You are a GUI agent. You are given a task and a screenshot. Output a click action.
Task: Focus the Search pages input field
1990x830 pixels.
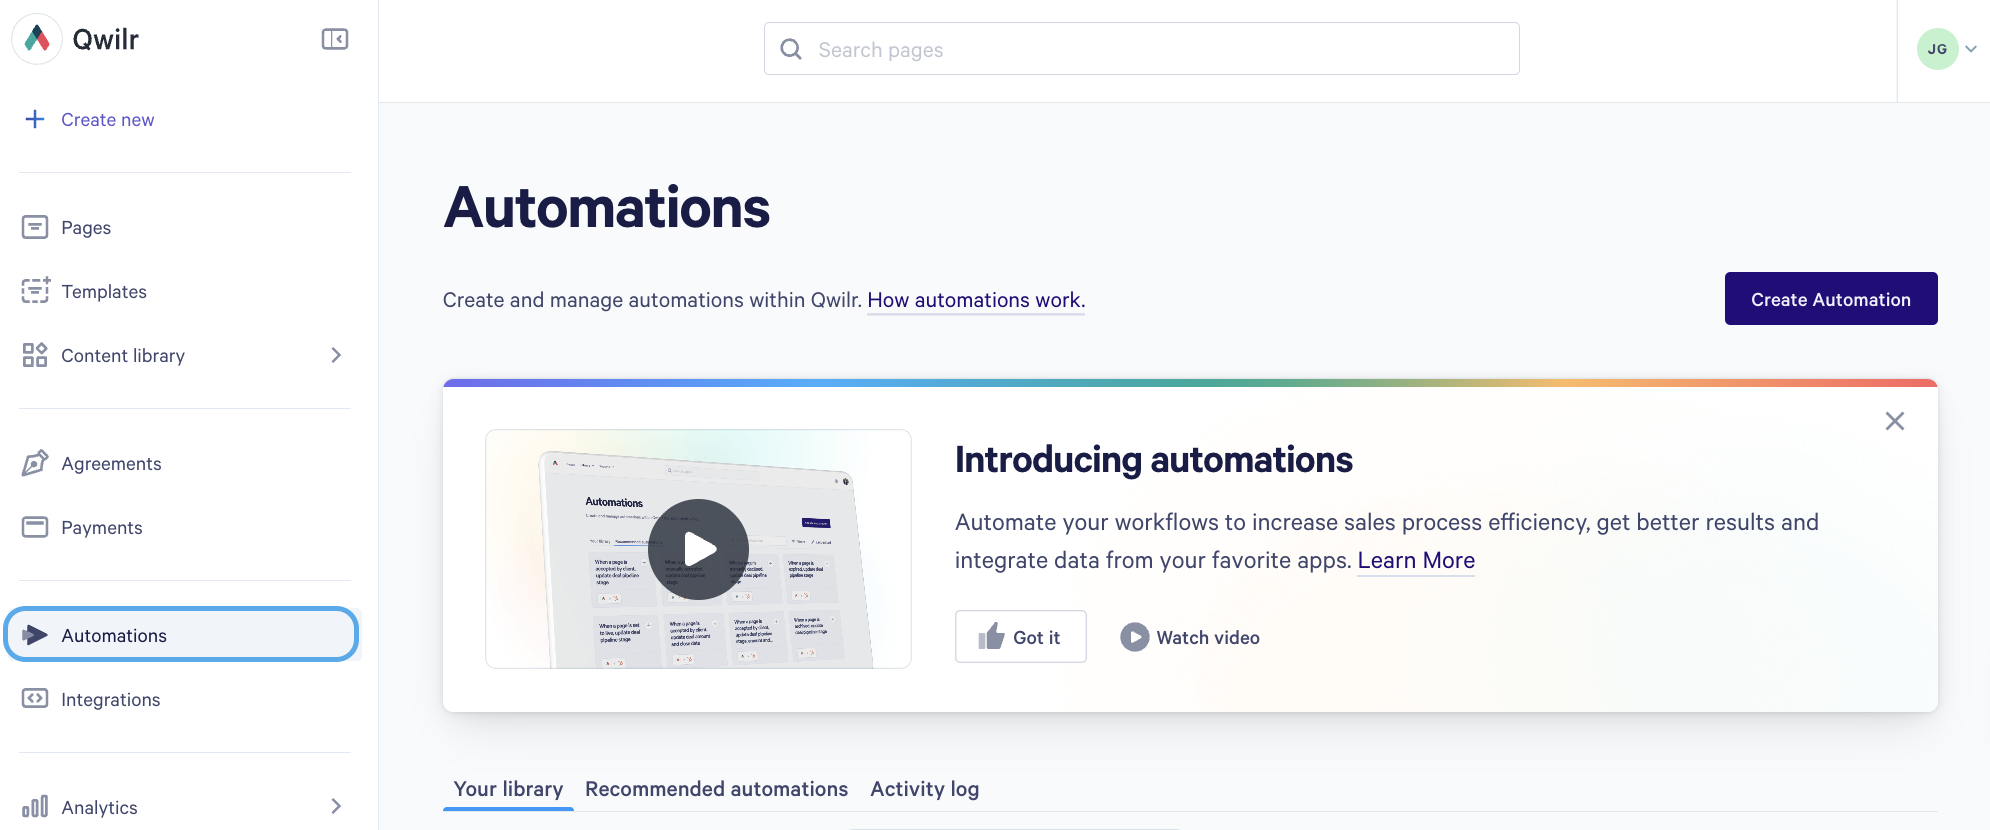(1141, 49)
